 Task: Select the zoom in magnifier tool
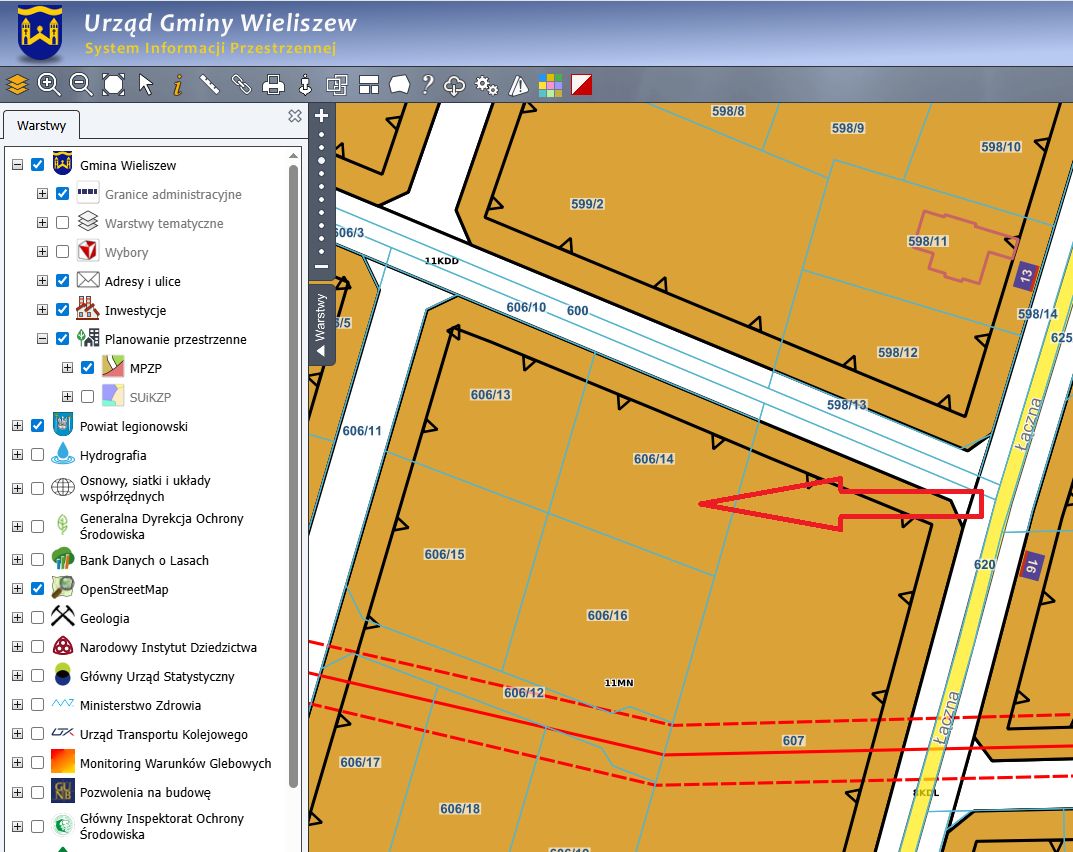(49, 85)
